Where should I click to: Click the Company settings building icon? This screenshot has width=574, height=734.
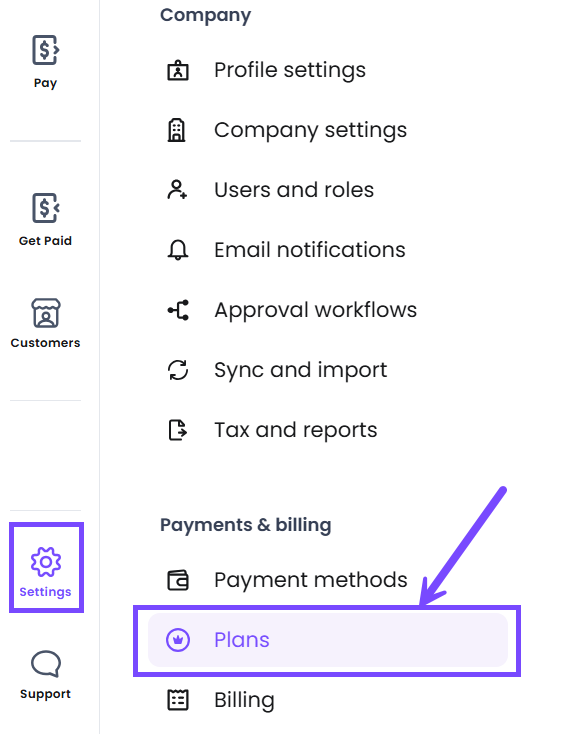point(177,130)
